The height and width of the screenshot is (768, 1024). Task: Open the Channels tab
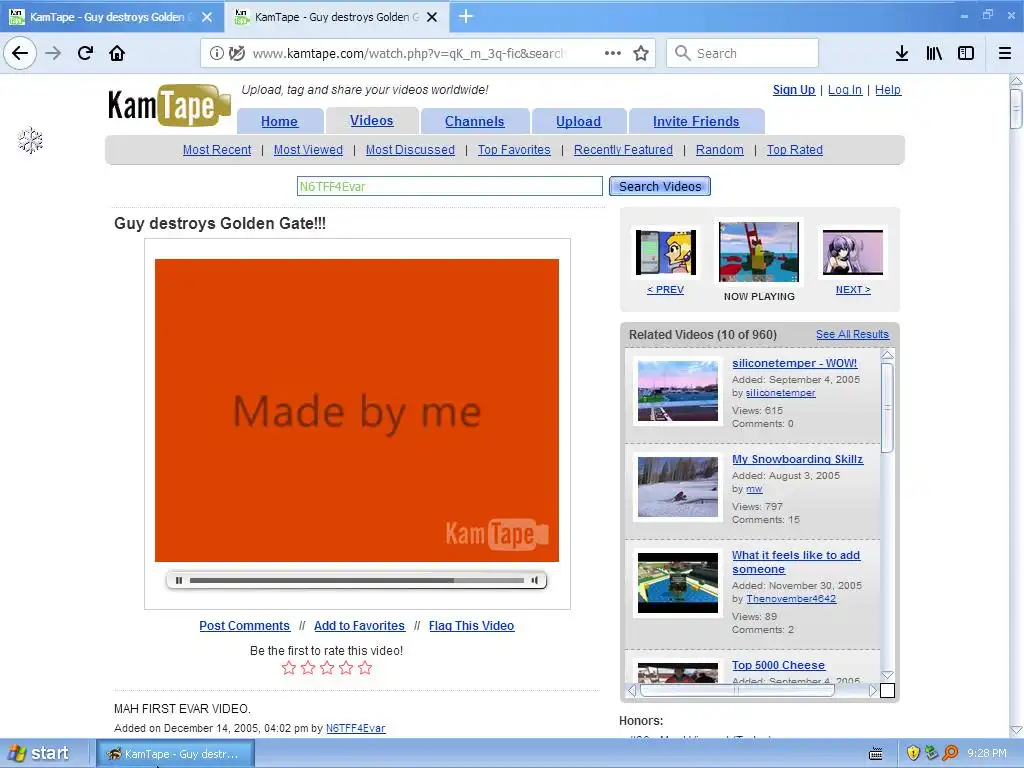pyautogui.click(x=475, y=121)
